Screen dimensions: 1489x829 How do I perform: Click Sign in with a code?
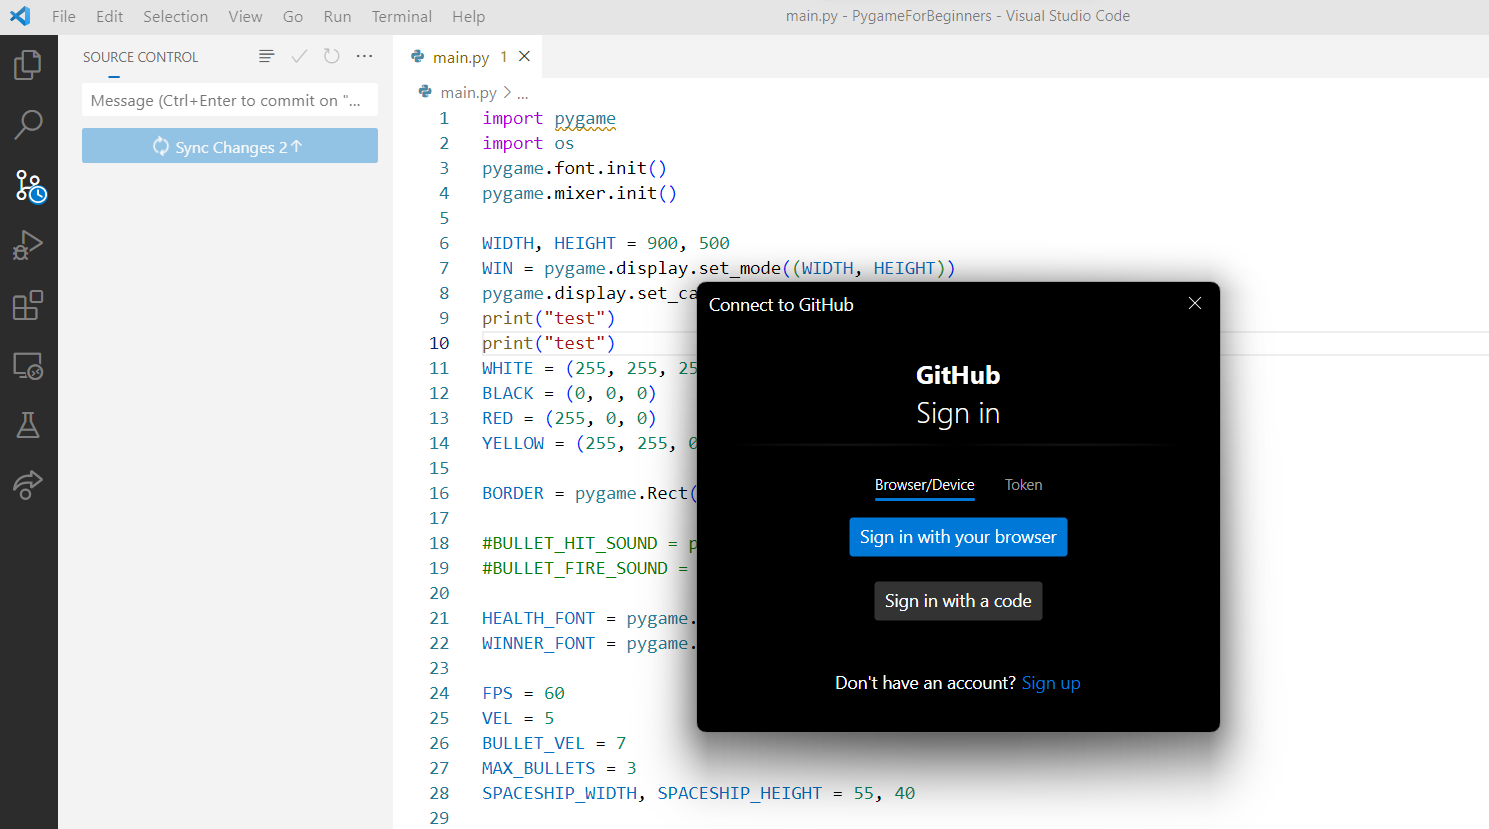point(958,601)
